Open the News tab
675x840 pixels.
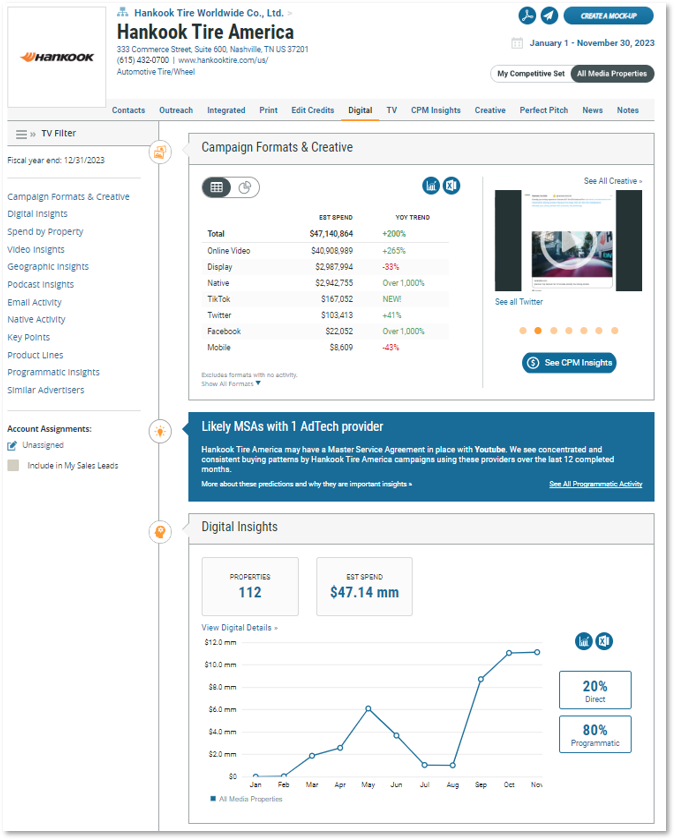pos(592,110)
